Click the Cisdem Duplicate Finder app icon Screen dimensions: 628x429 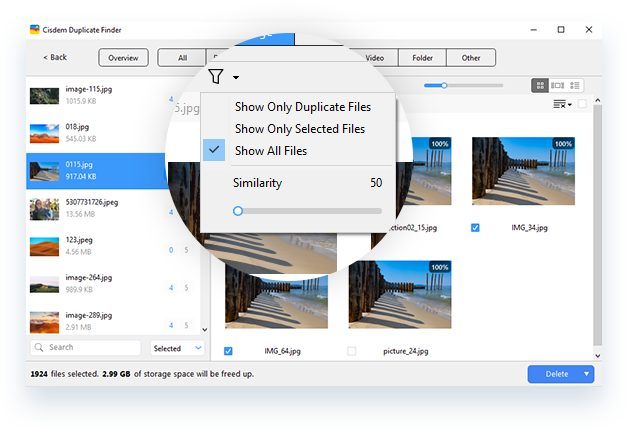tap(37, 30)
